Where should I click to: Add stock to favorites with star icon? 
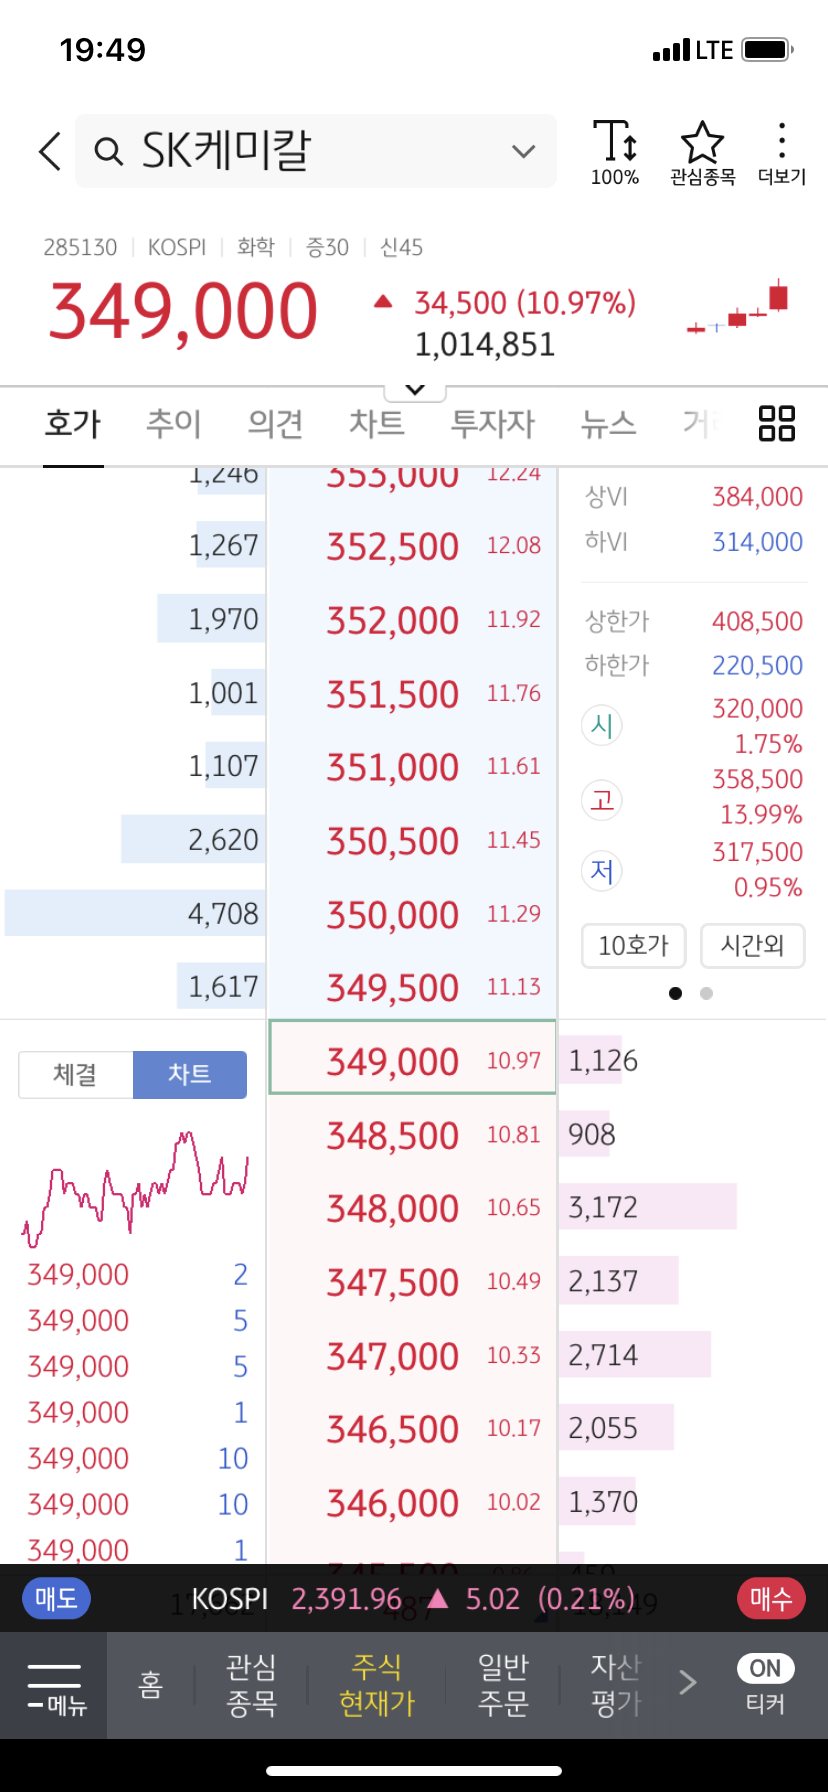[702, 153]
